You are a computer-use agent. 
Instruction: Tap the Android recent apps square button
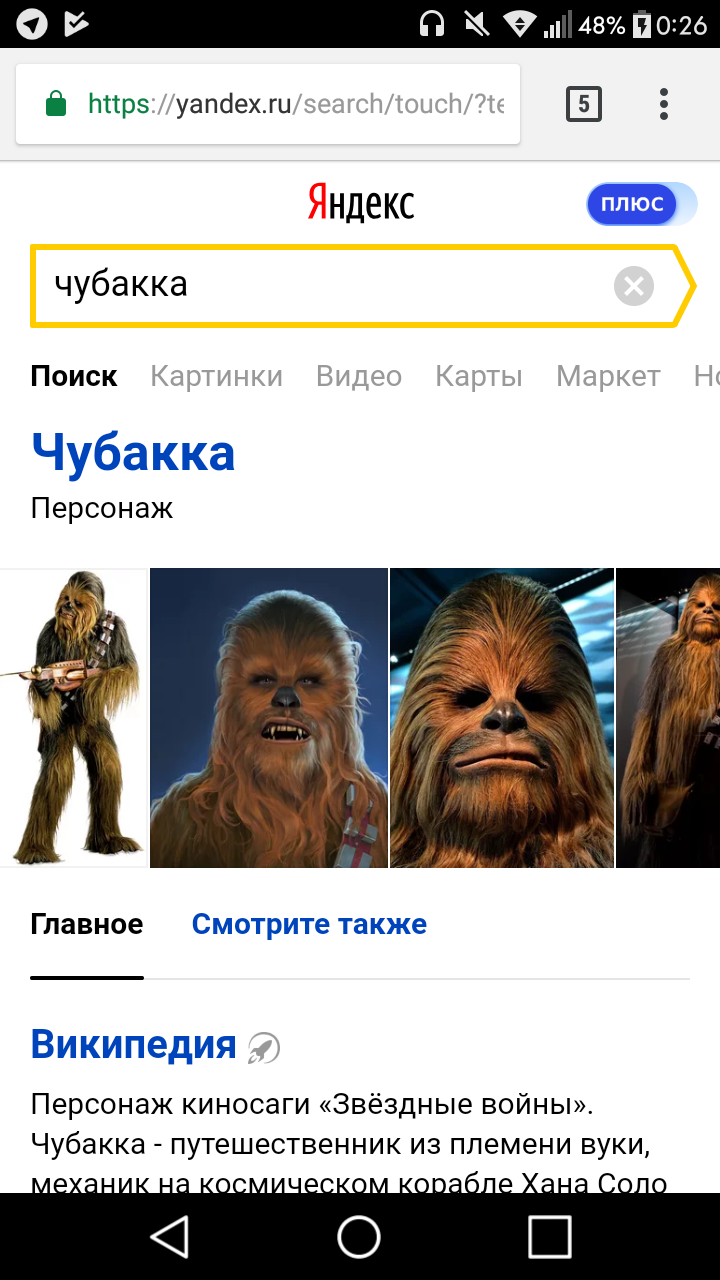549,1236
